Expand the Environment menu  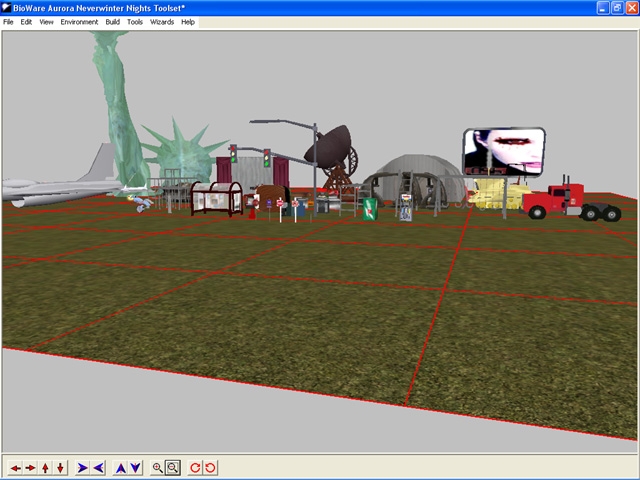click(79, 22)
